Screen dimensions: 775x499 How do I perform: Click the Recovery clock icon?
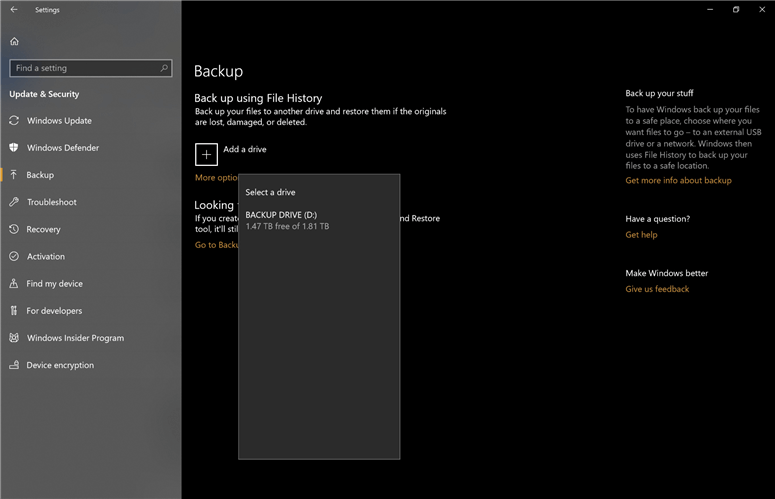point(14,229)
